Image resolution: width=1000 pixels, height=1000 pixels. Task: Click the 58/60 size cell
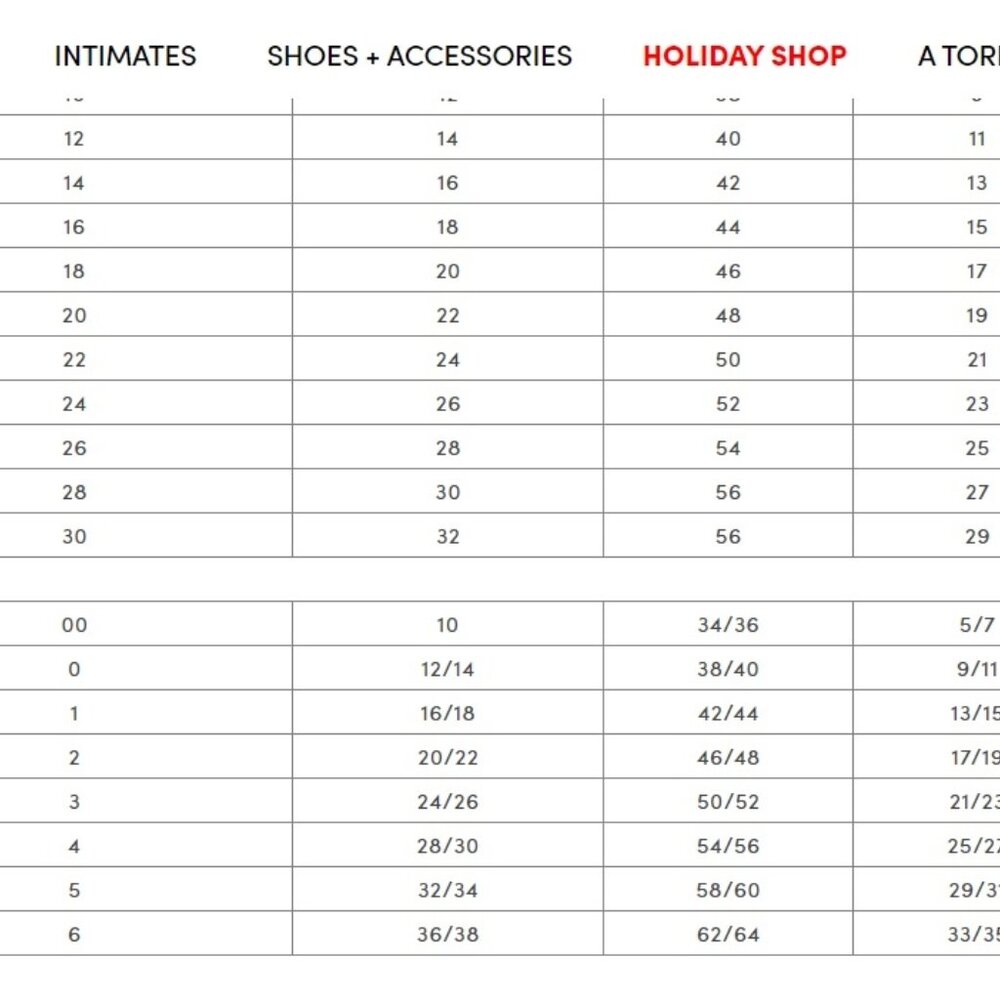728,890
